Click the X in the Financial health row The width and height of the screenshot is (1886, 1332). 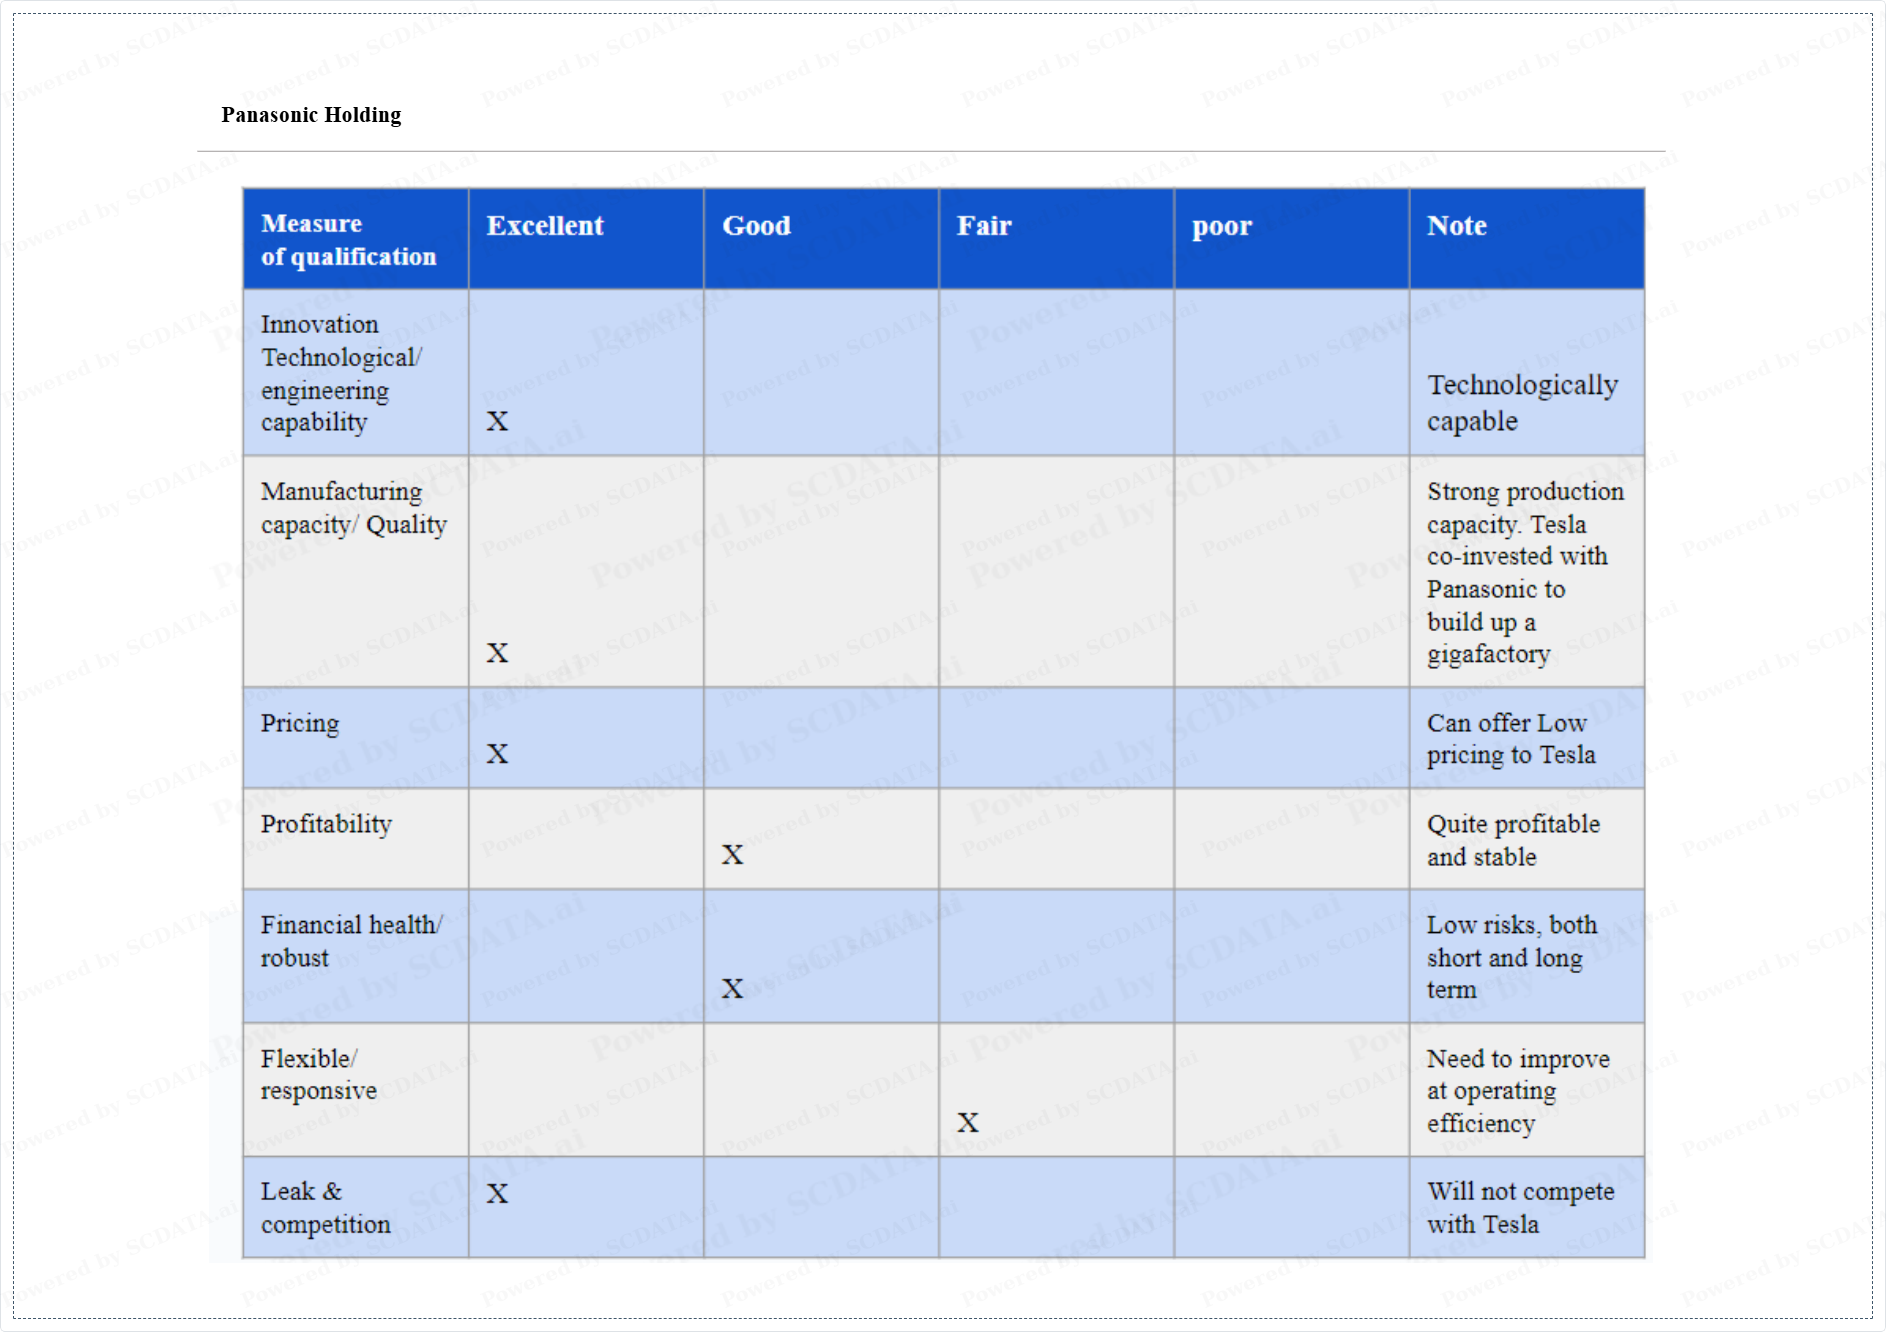(732, 989)
